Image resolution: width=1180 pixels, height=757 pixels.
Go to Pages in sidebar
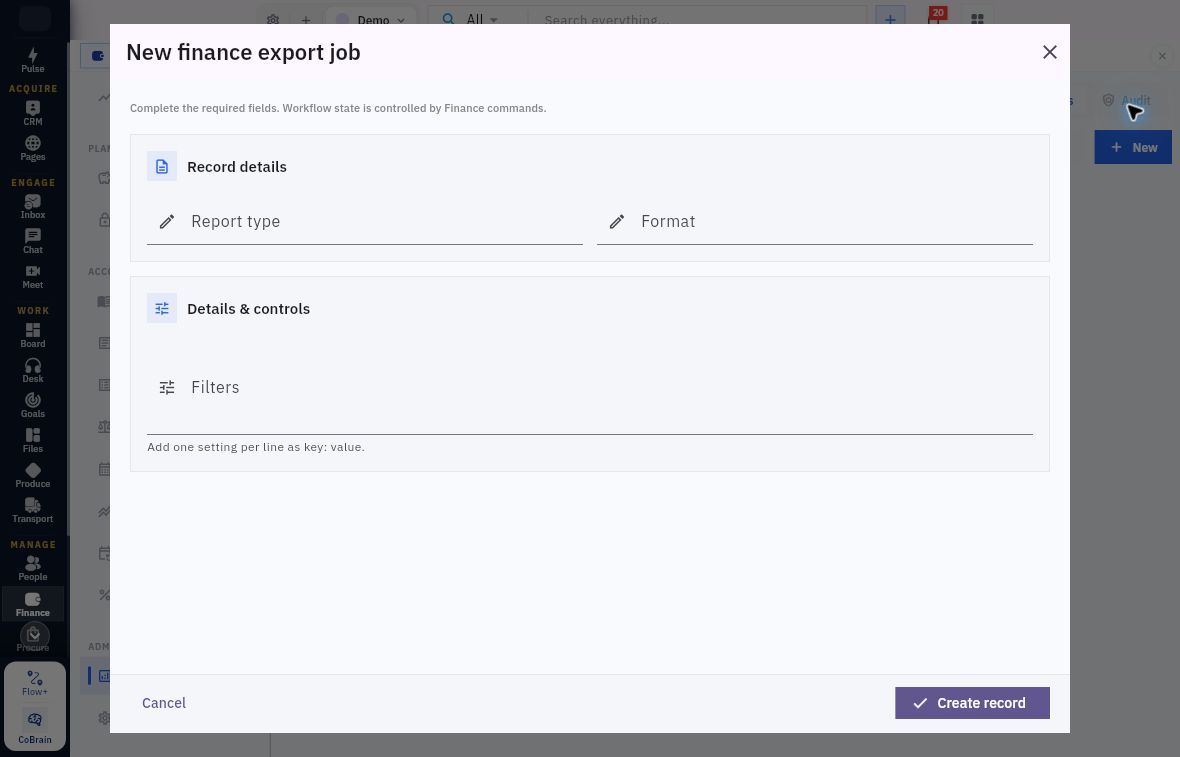tap(32, 148)
